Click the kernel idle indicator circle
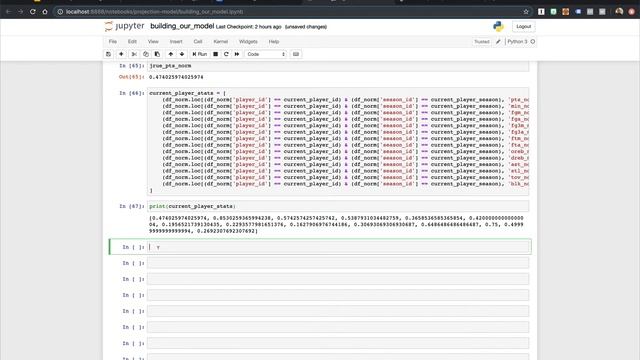The image size is (640, 360). (x=533, y=42)
